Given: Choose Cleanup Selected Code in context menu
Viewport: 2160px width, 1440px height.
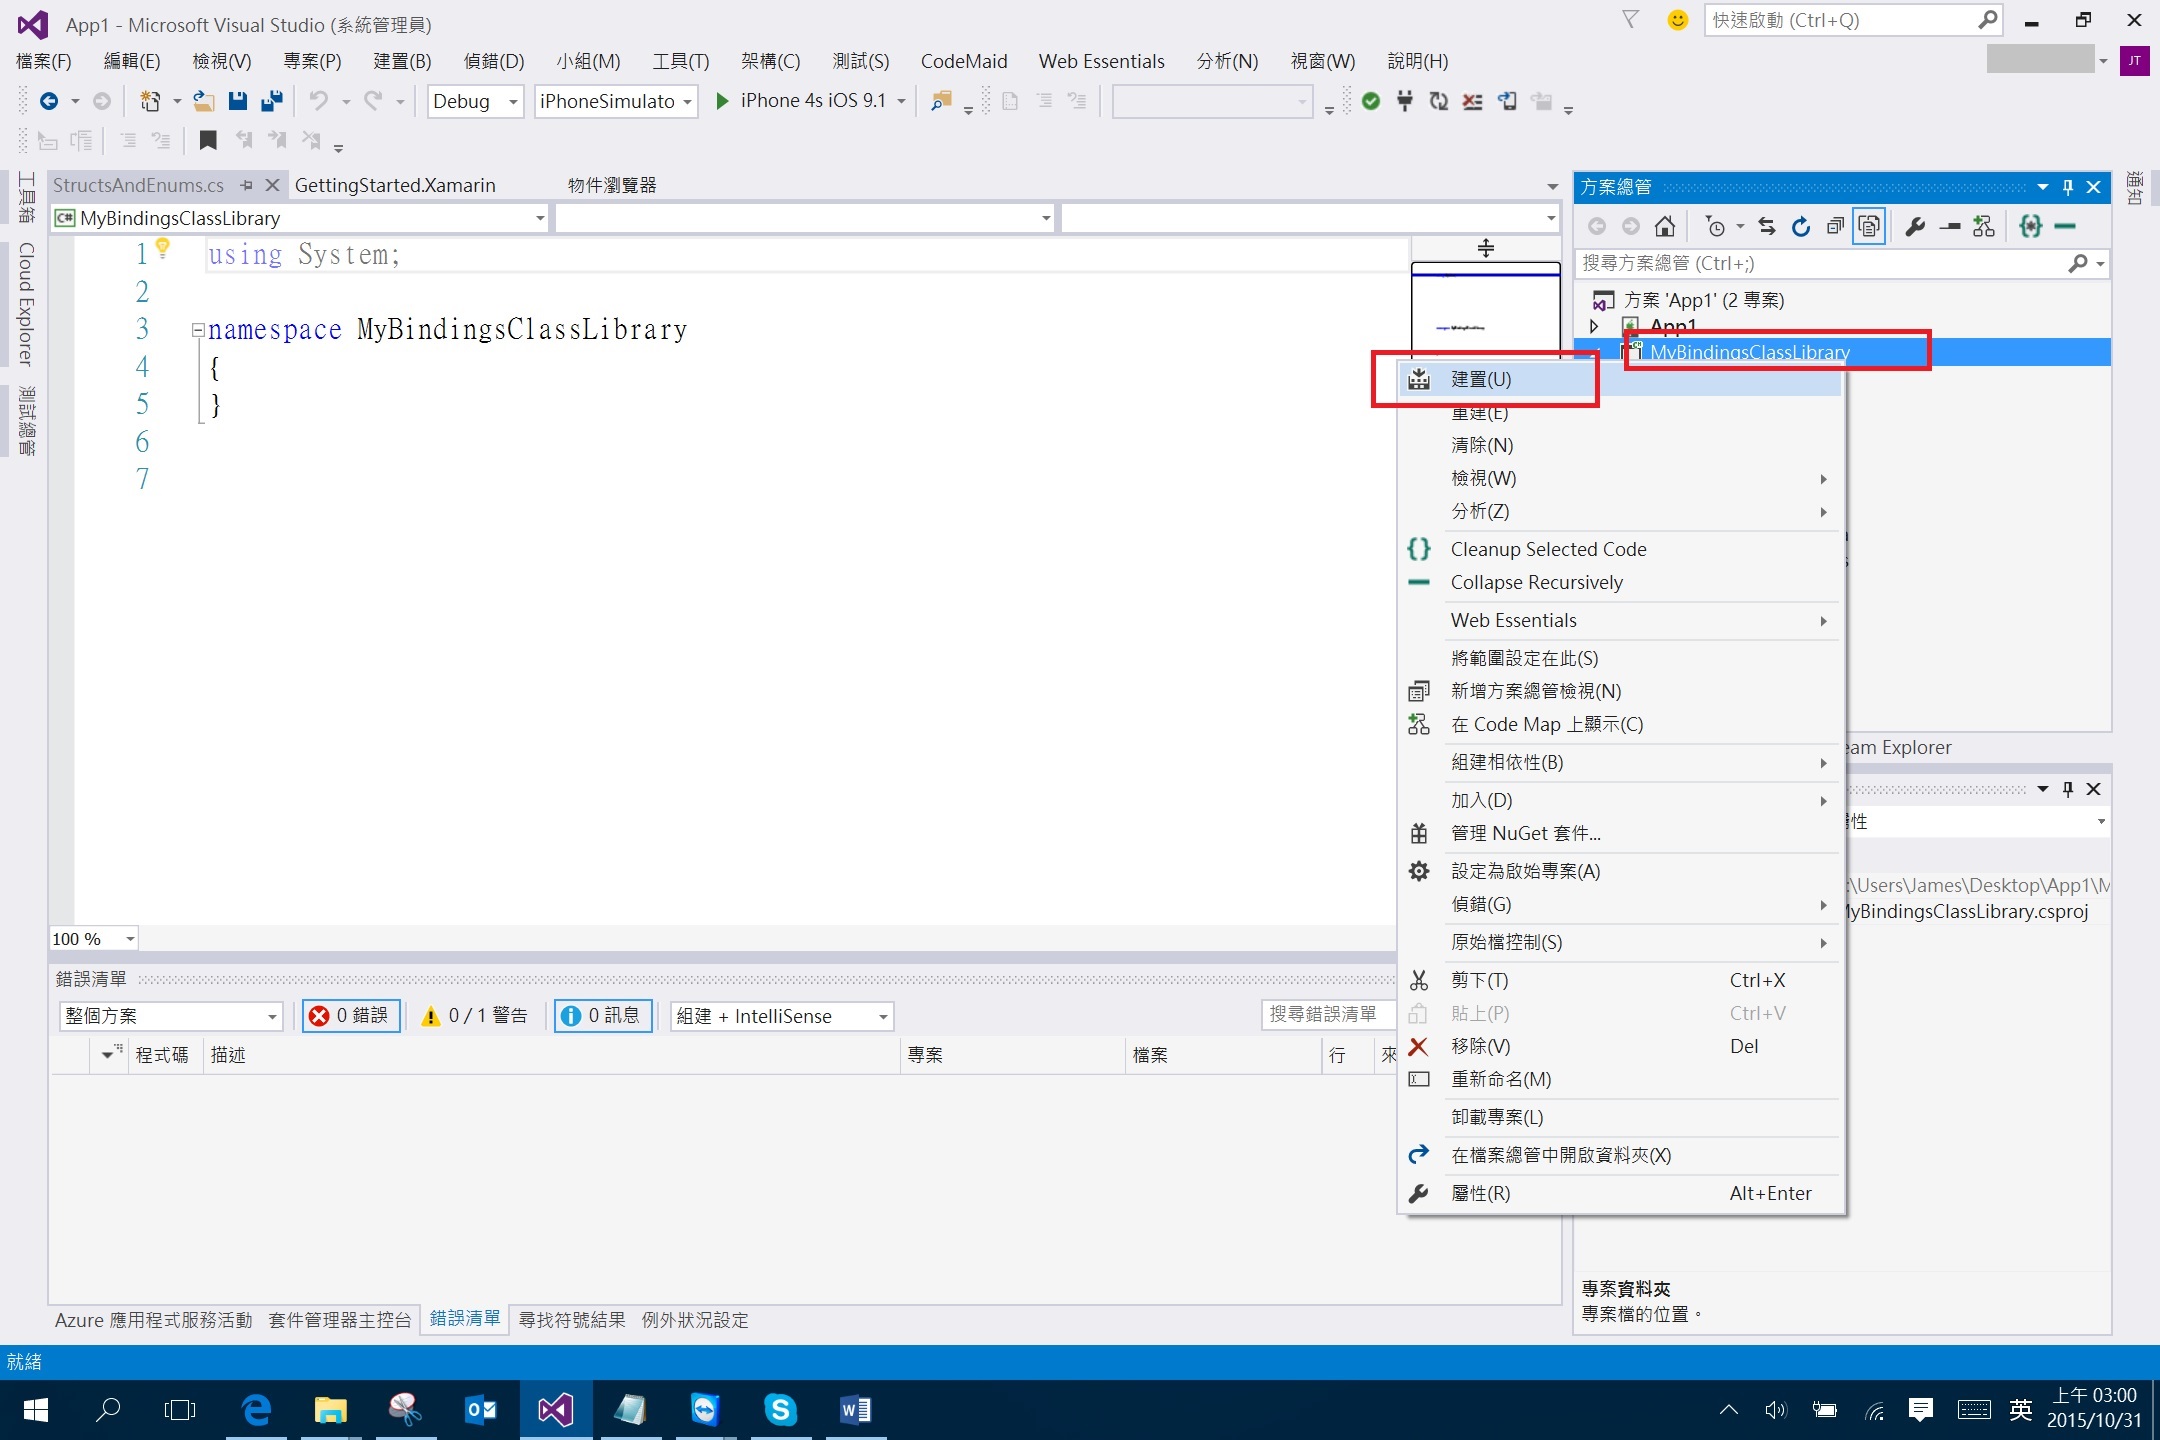Looking at the screenshot, I should click(x=1620, y=549).
